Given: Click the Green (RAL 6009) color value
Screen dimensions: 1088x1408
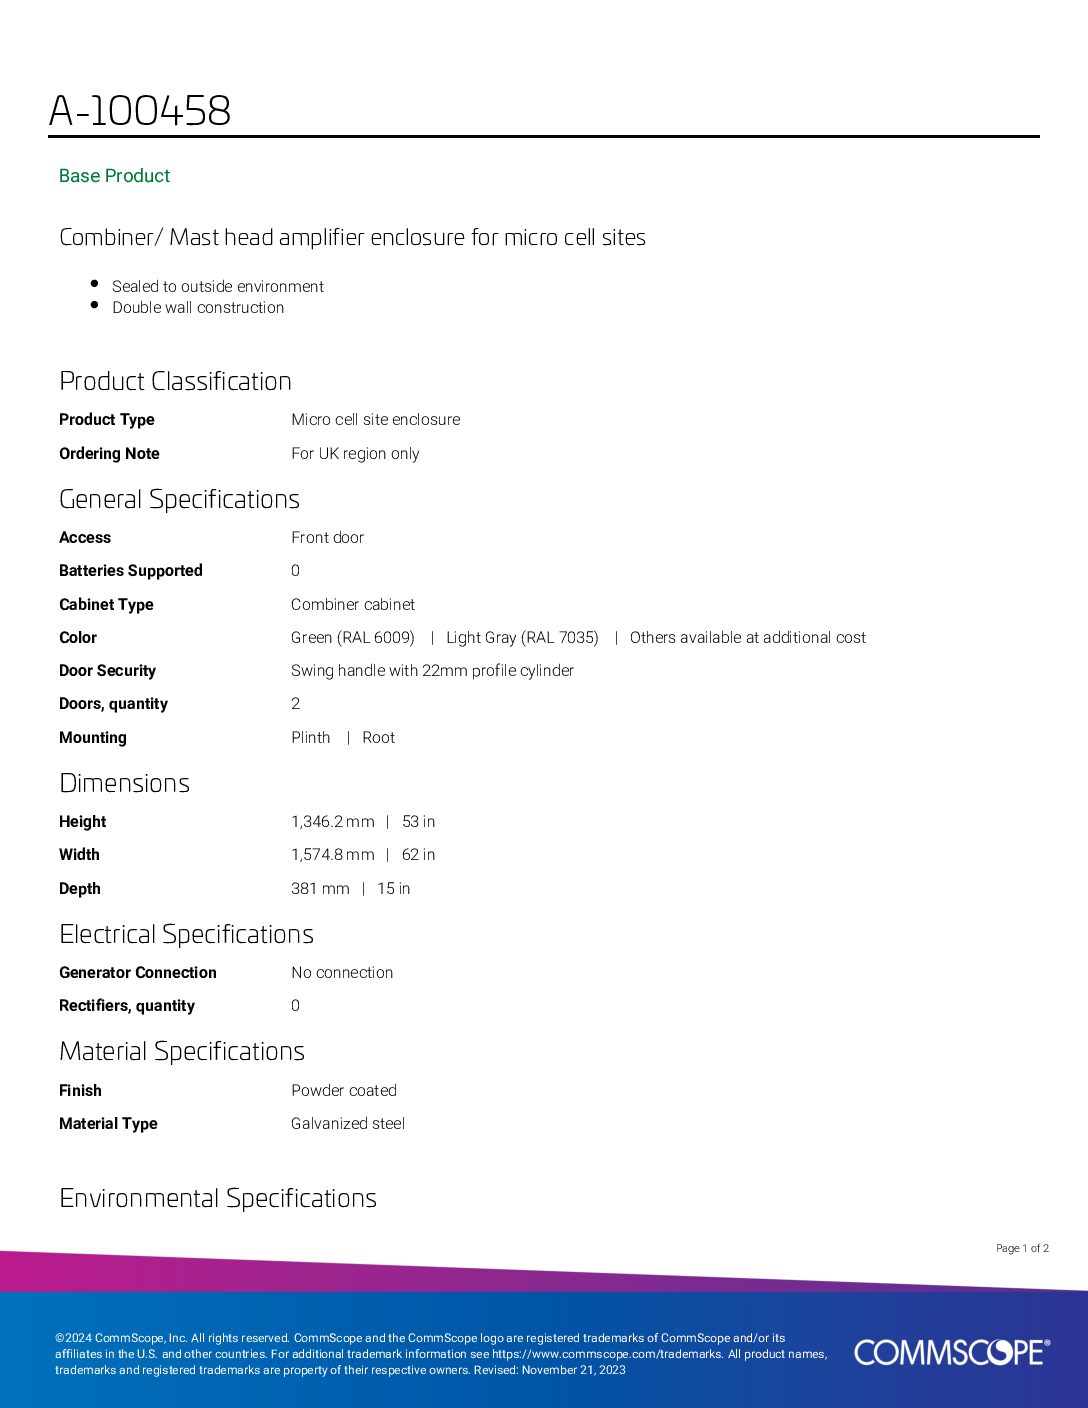Looking at the screenshot, I should pos(353,638).
